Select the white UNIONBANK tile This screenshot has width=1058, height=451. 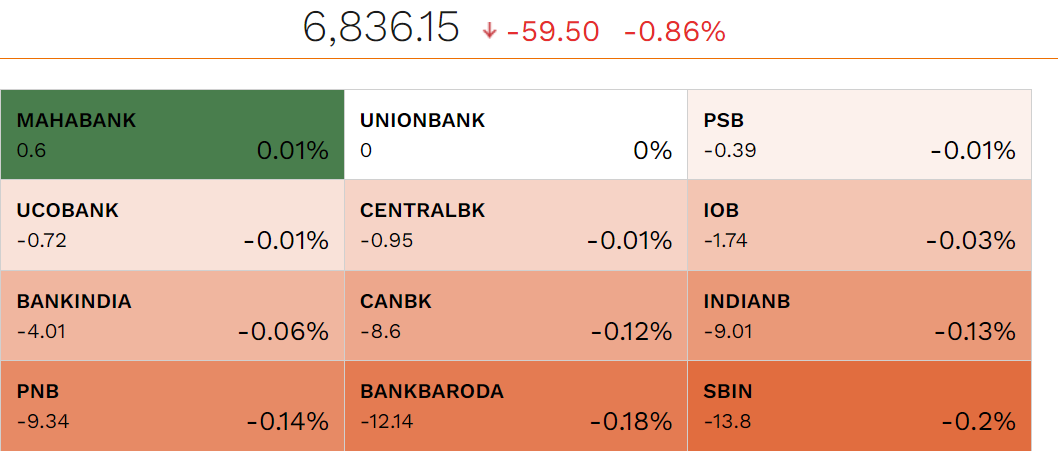pos(515,135)
